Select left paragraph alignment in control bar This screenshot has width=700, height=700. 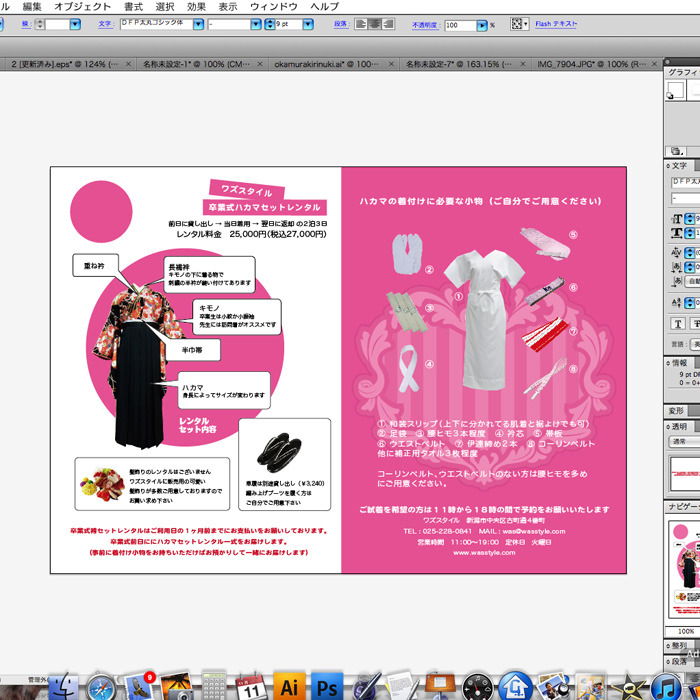coord(362,23)
